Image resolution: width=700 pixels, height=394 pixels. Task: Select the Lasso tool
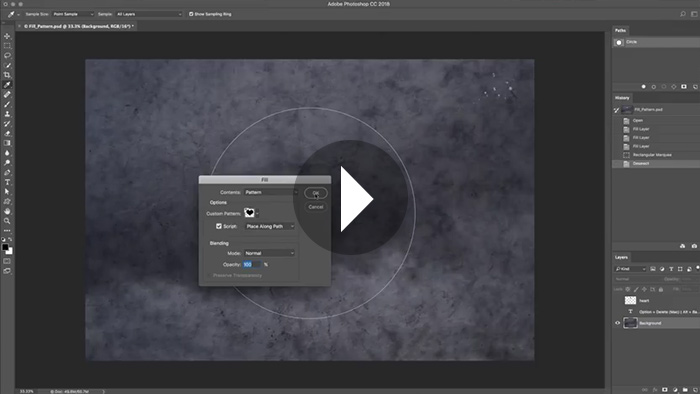[7, 55]
